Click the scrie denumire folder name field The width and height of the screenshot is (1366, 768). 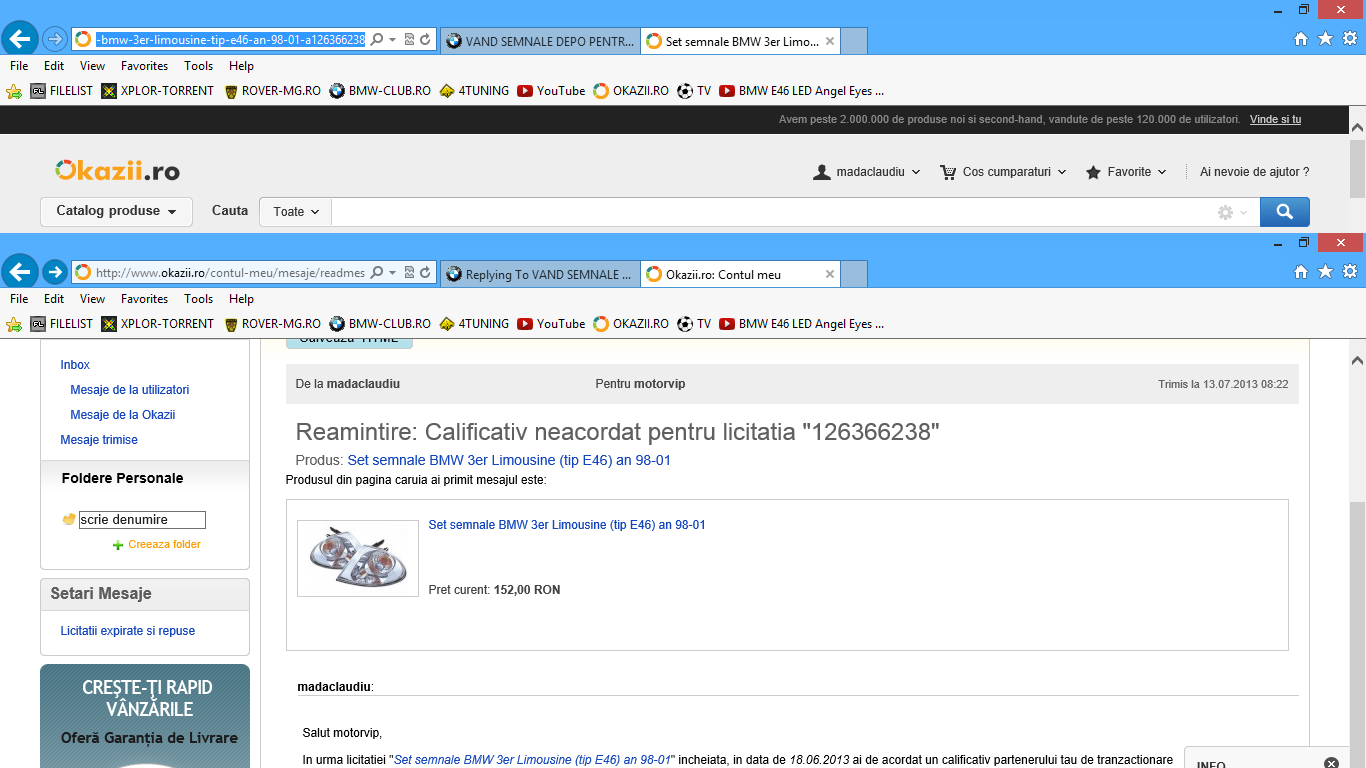142,520
